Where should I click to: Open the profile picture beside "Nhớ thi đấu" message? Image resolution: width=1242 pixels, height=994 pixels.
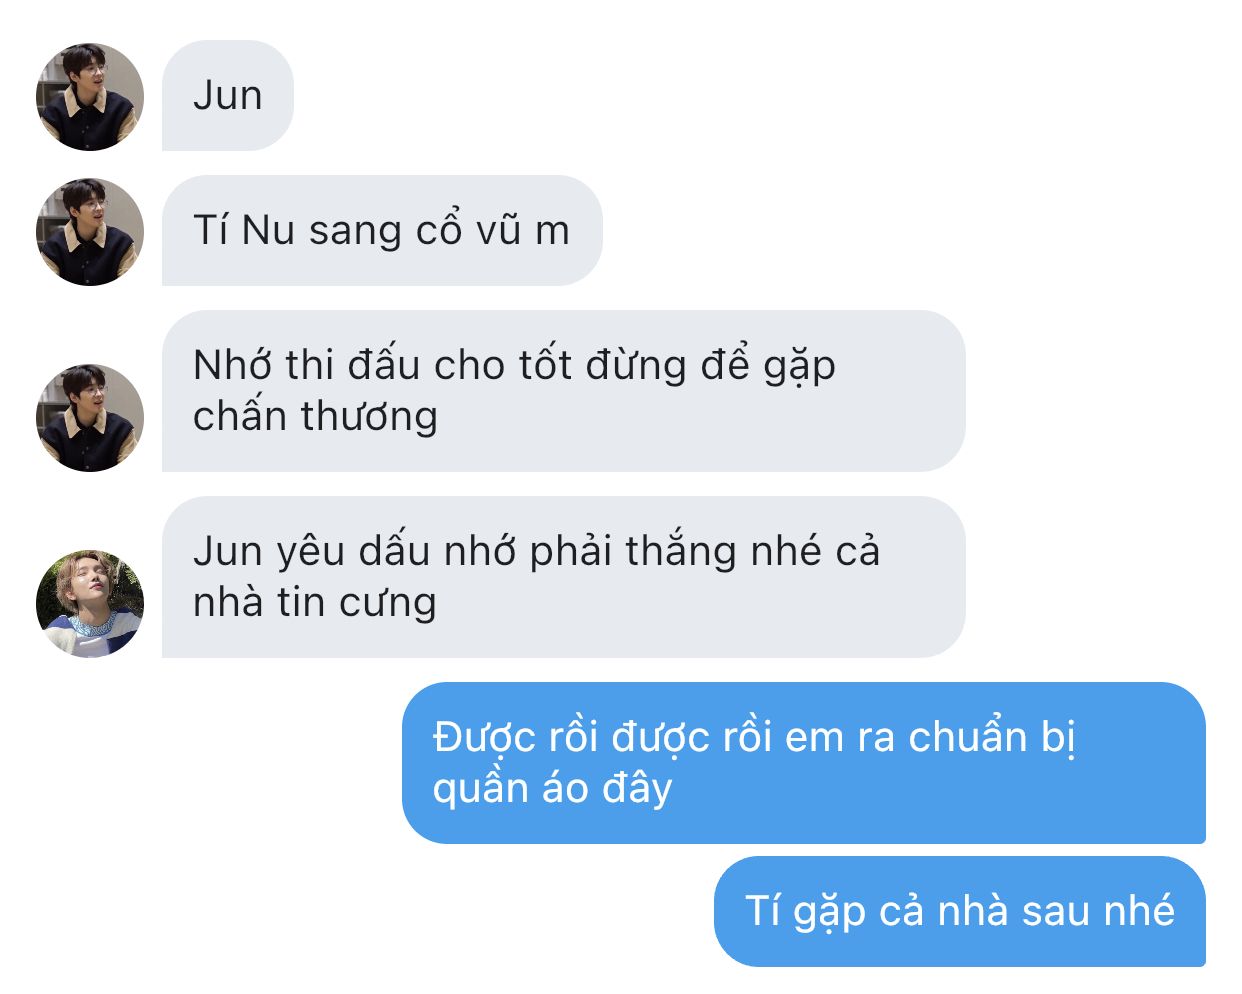pyautogui.click(x=90, y=417)
